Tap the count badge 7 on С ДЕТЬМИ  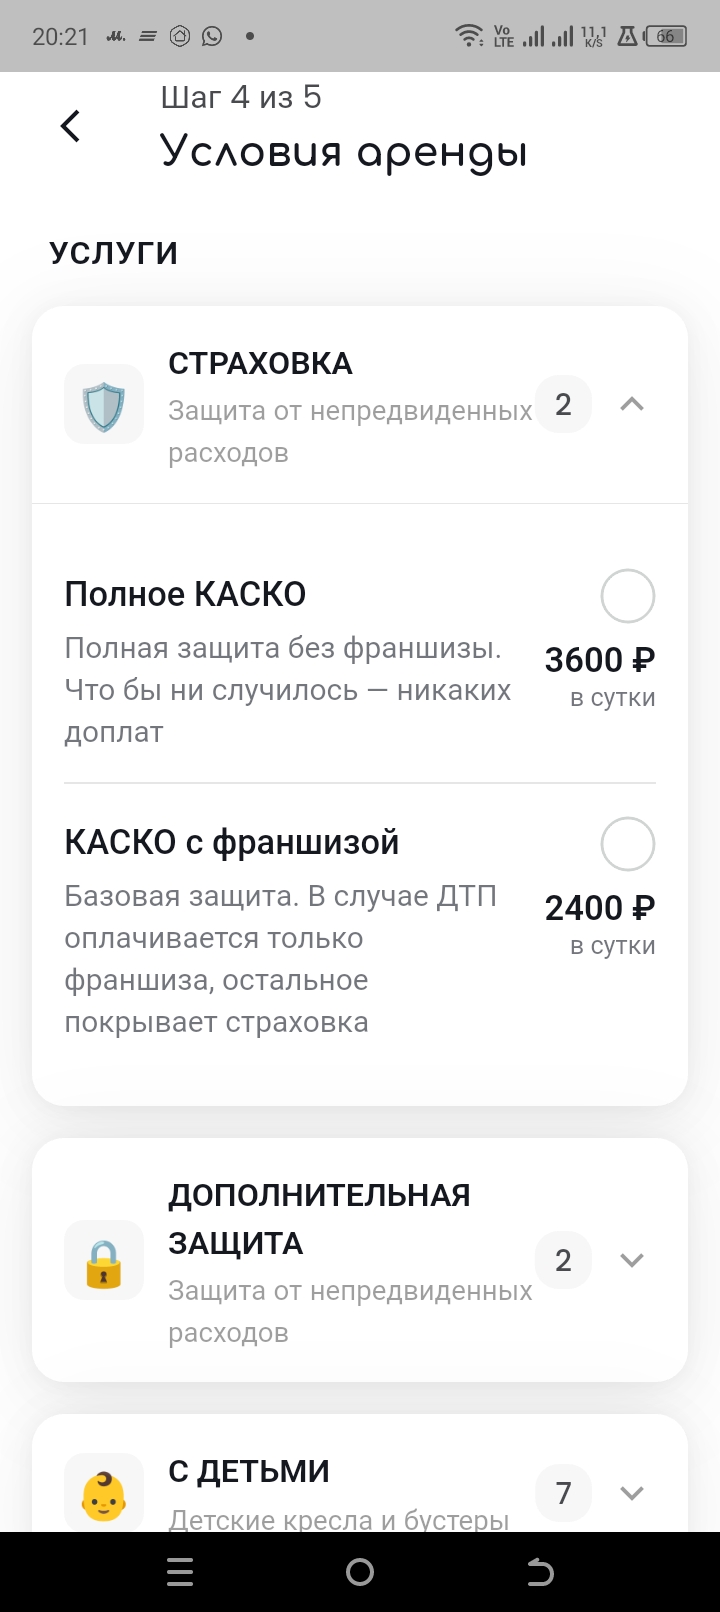pos(563,1493)
